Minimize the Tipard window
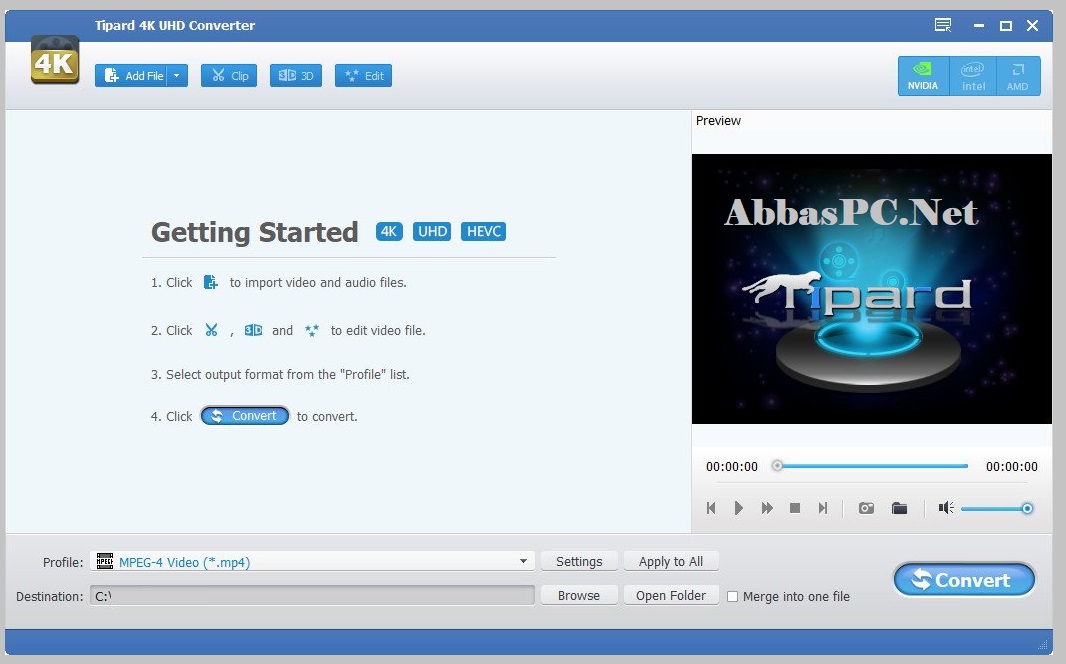 click(x=979, y=26)
